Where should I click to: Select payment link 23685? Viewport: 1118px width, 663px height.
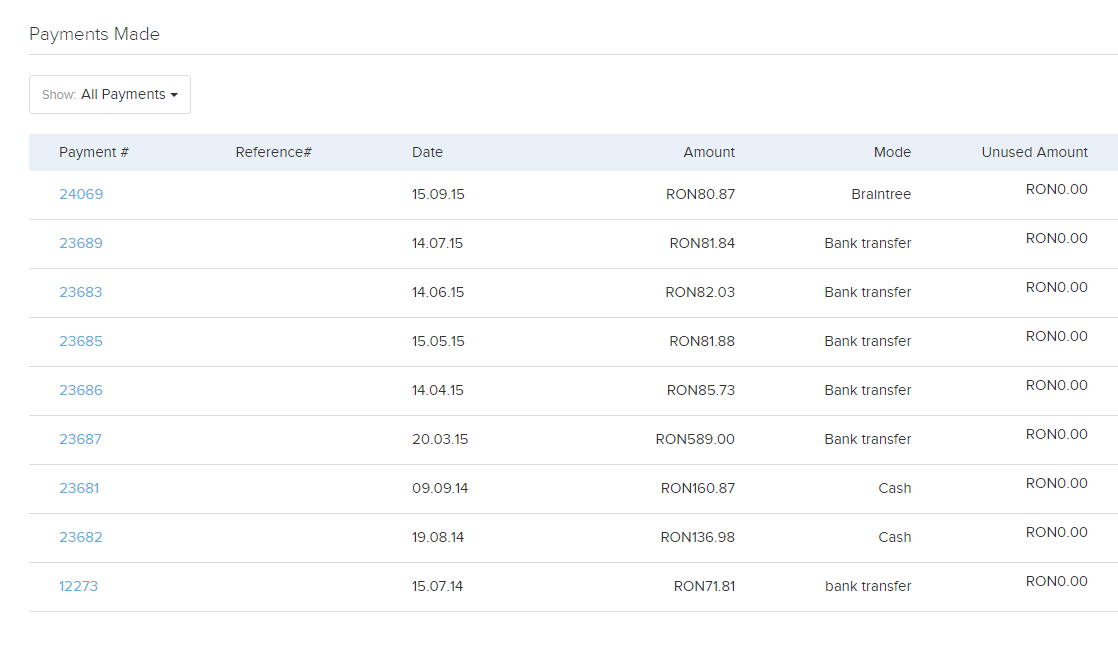pyautogui.click(x=81, y=341)
